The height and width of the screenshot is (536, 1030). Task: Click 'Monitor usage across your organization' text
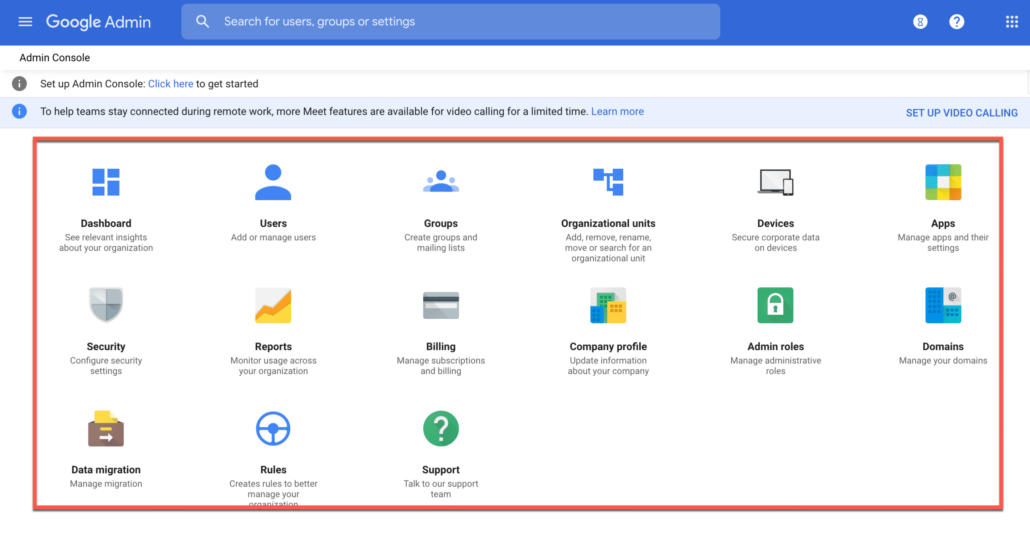point(273,366)
